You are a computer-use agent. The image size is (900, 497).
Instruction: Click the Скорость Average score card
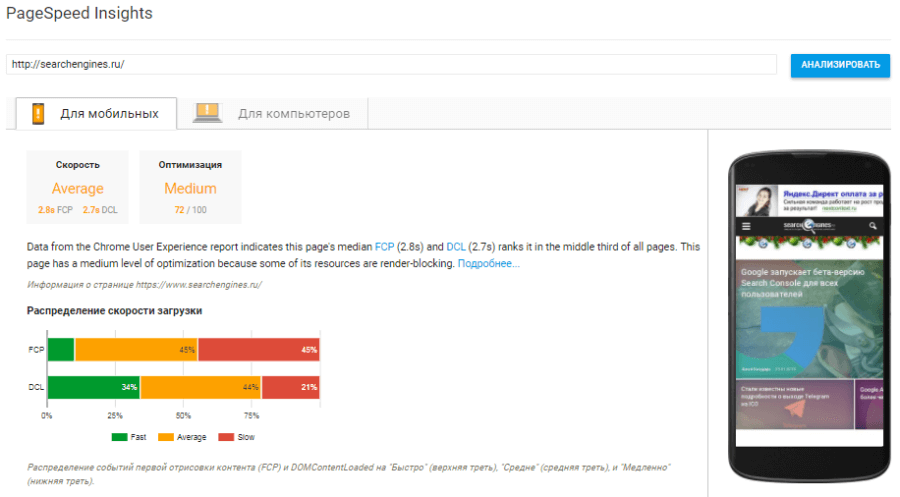pyautogui.click(x=77, y=187)
